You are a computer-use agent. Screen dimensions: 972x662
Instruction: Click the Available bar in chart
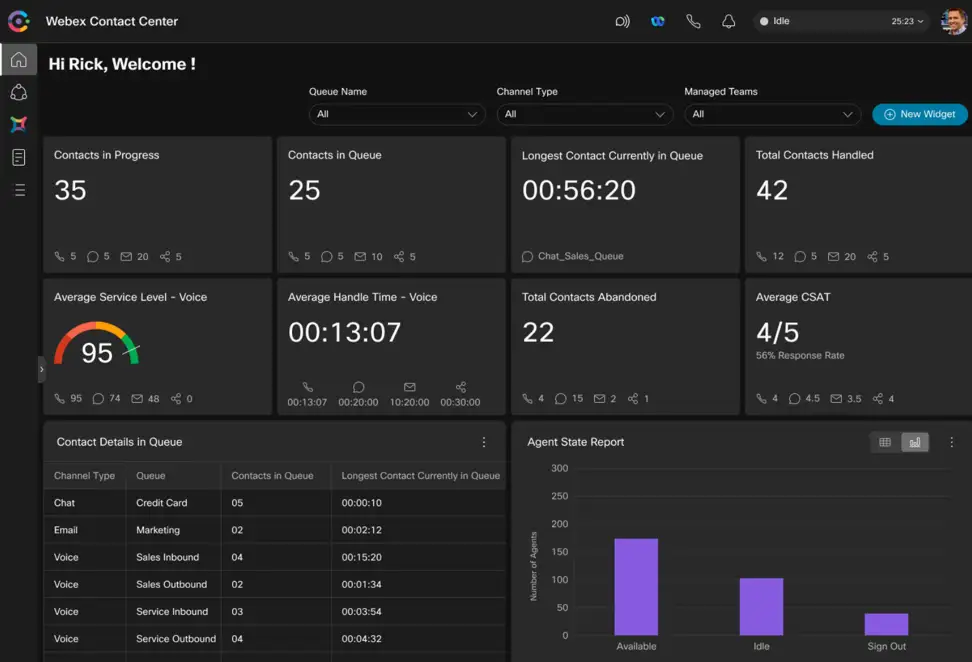[636, 587]
